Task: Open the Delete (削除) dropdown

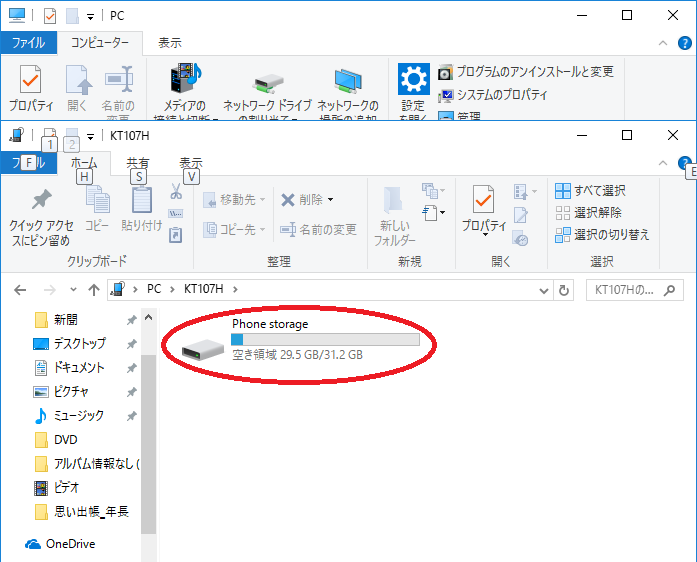Action: pos(330,199)
